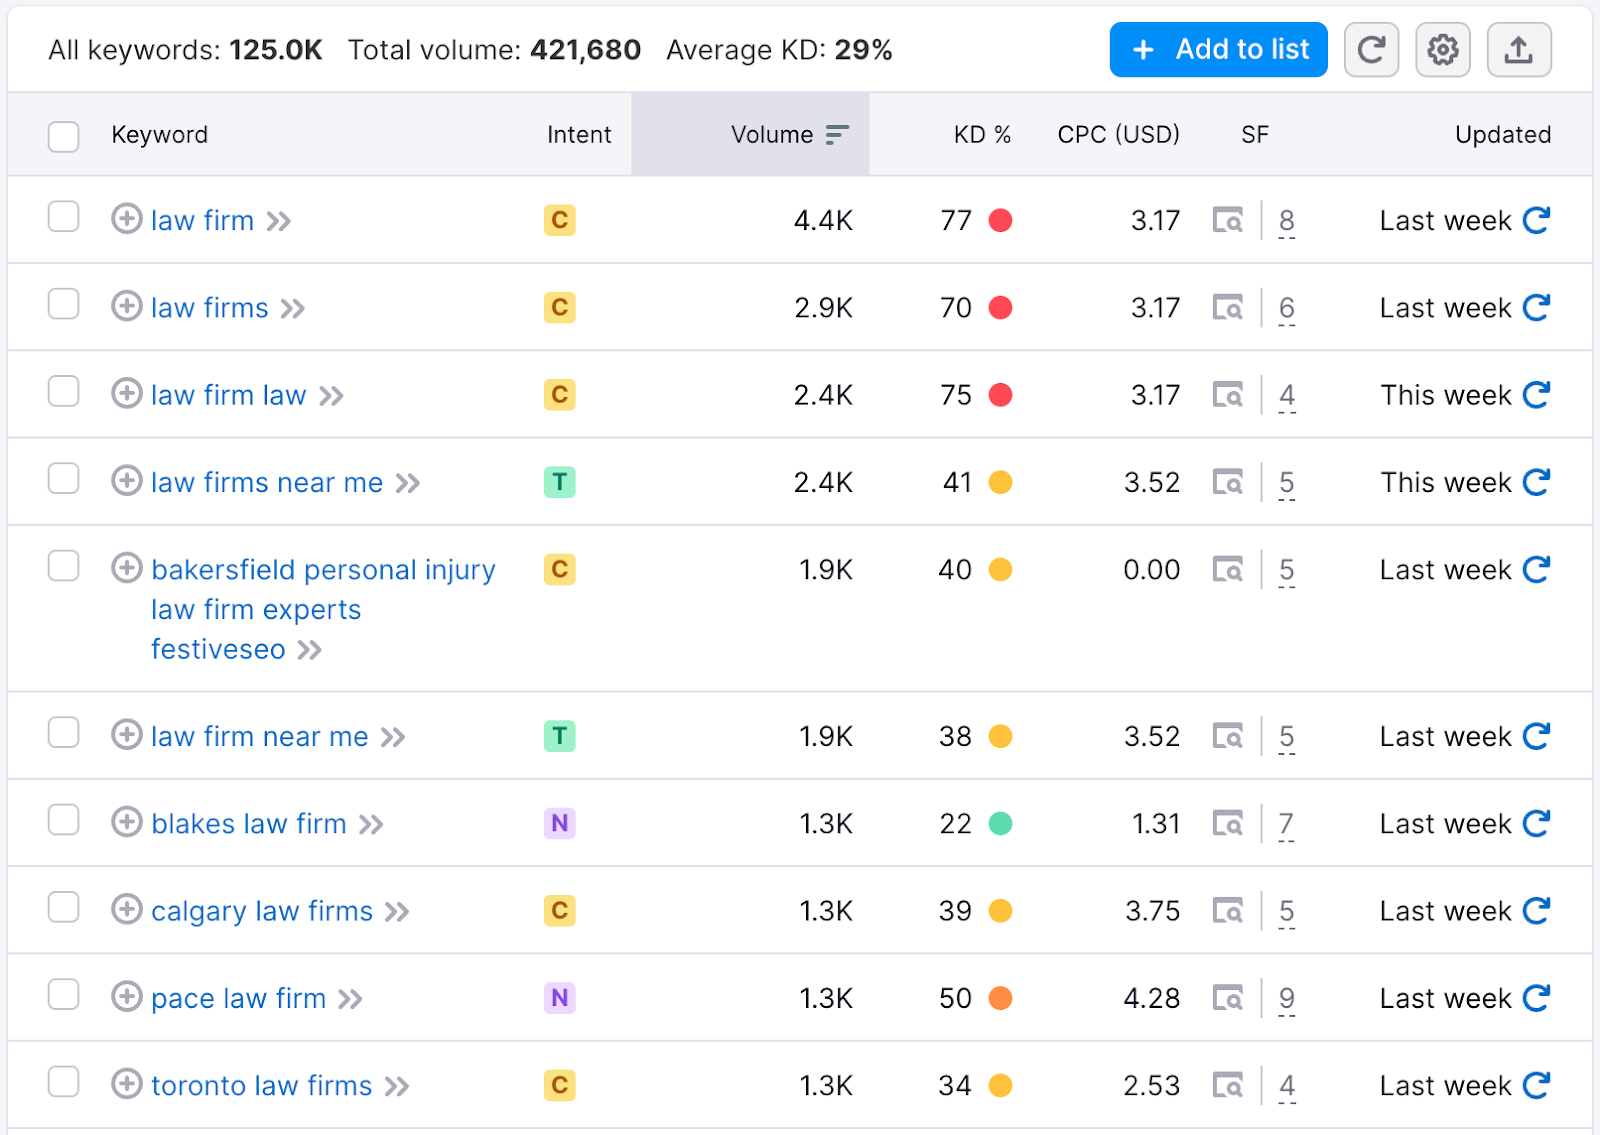Image resolution: width=1600 pixels, height=1135 pixels.
Task: Click SERP features count 9 for 'pace law firm'
Action: [x=1287, y=999]
